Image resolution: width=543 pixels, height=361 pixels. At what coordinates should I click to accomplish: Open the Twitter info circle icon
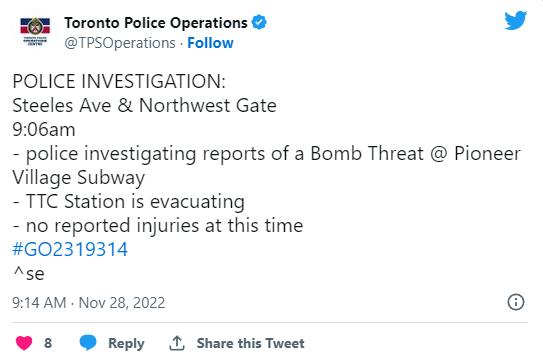tap(516, 302)
